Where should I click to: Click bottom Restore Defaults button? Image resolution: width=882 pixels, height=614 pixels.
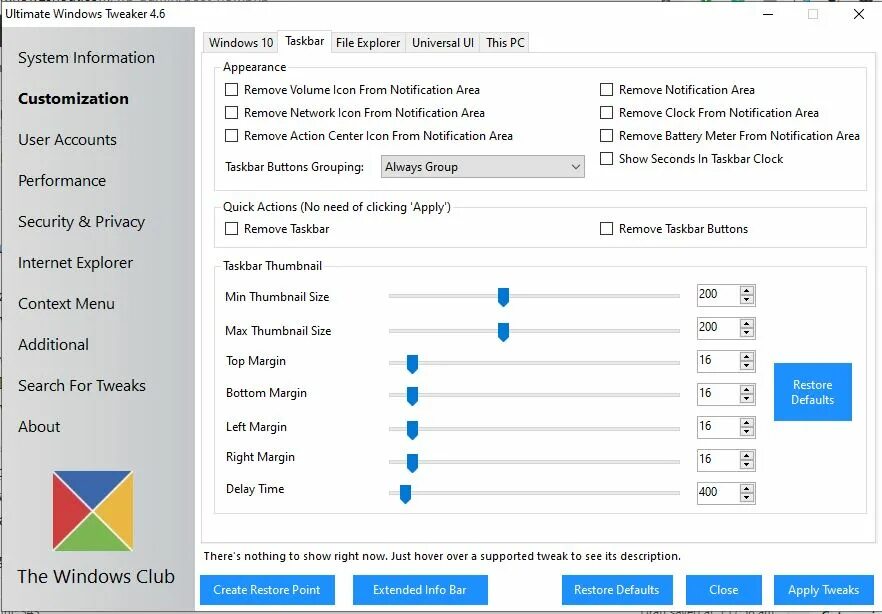point(617,590)
